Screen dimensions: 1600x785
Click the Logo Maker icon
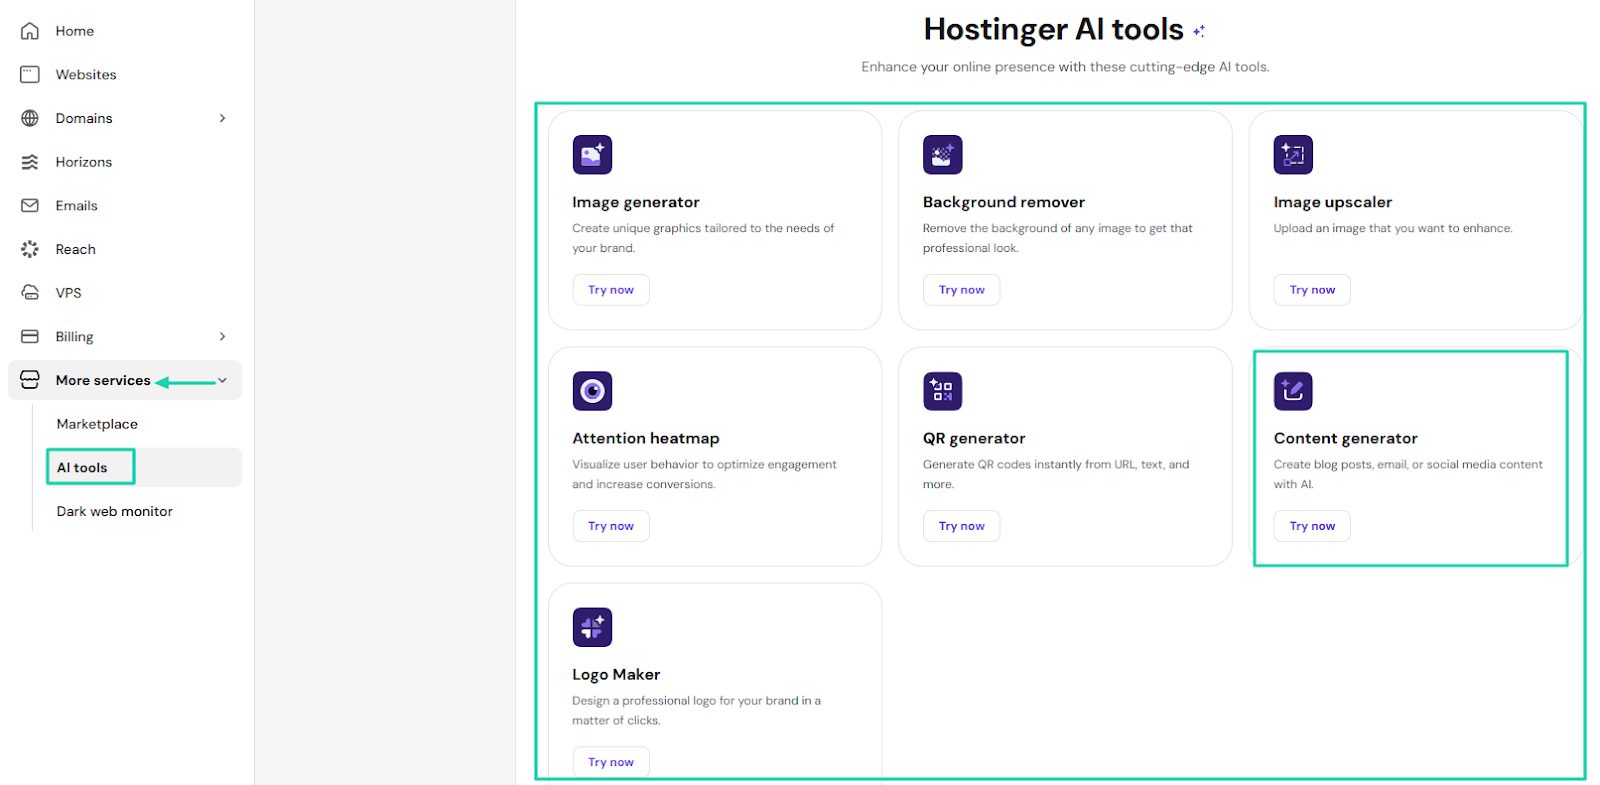[592, 627]
